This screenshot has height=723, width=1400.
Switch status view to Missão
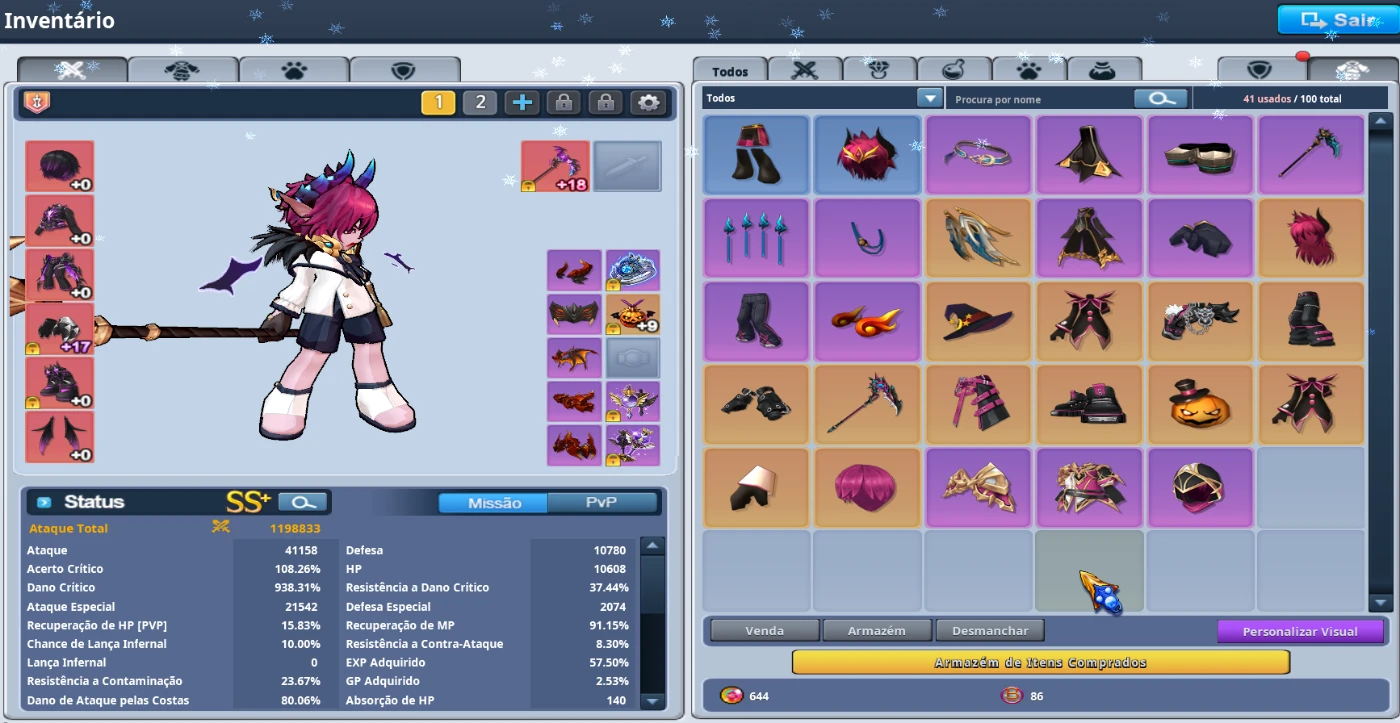(x=494, y=502)
